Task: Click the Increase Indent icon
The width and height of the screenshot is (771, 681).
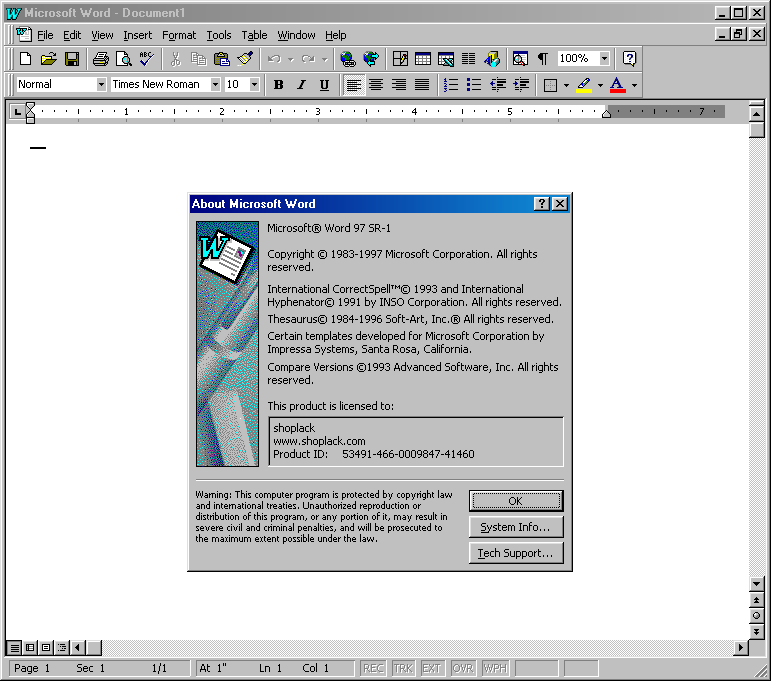Action: [520, 85]
